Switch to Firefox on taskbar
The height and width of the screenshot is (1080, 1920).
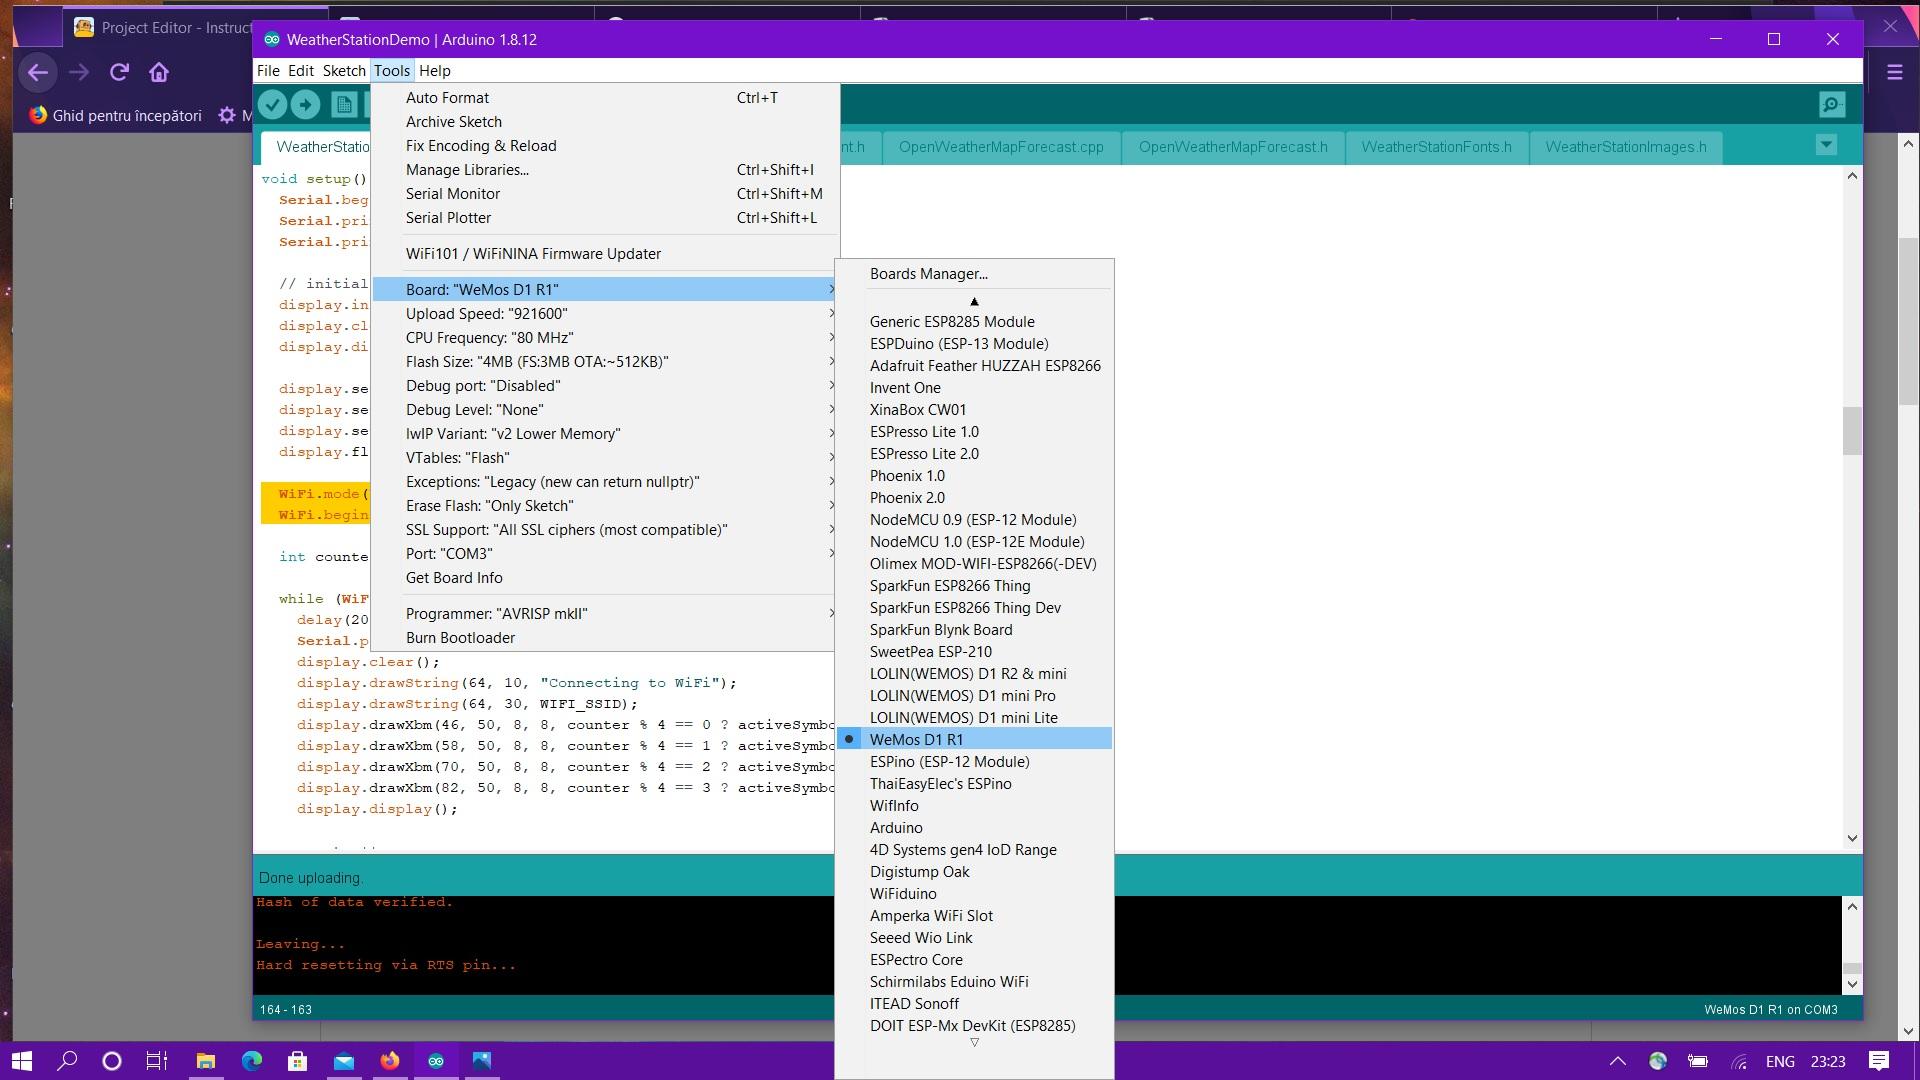[390, 1061]
